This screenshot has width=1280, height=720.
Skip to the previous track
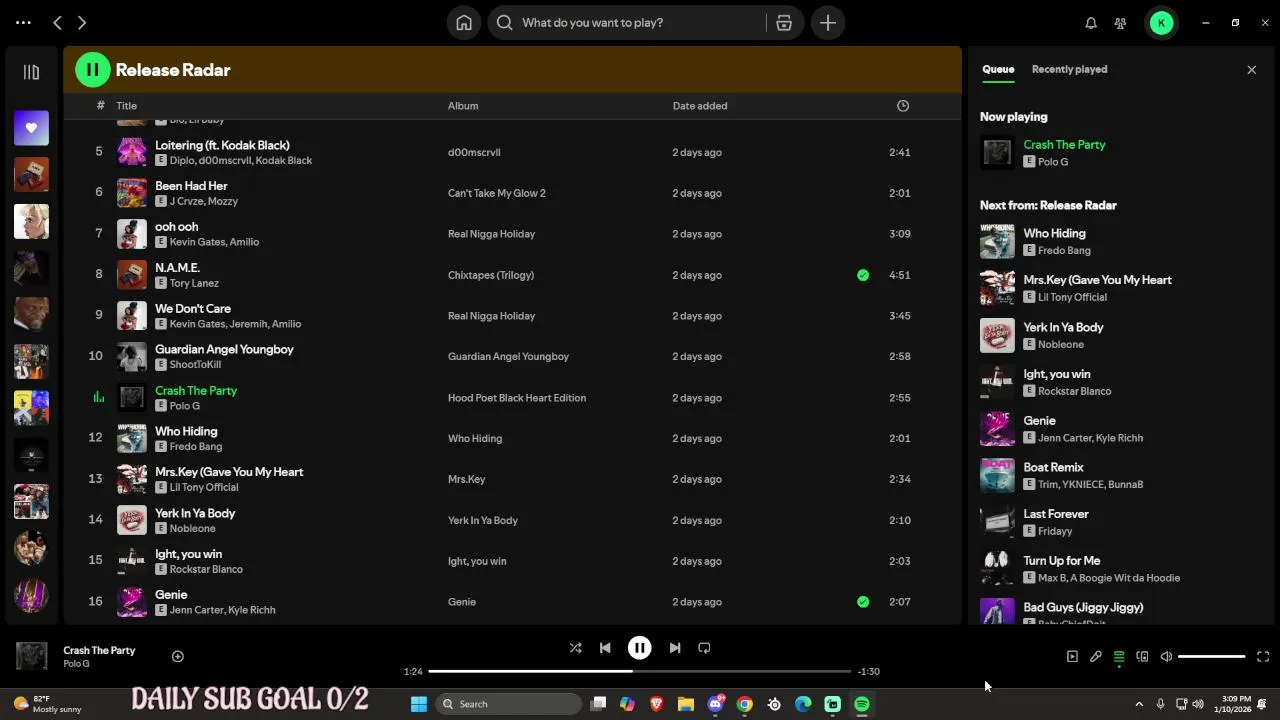pyautogui.click(x=605, y=648)
